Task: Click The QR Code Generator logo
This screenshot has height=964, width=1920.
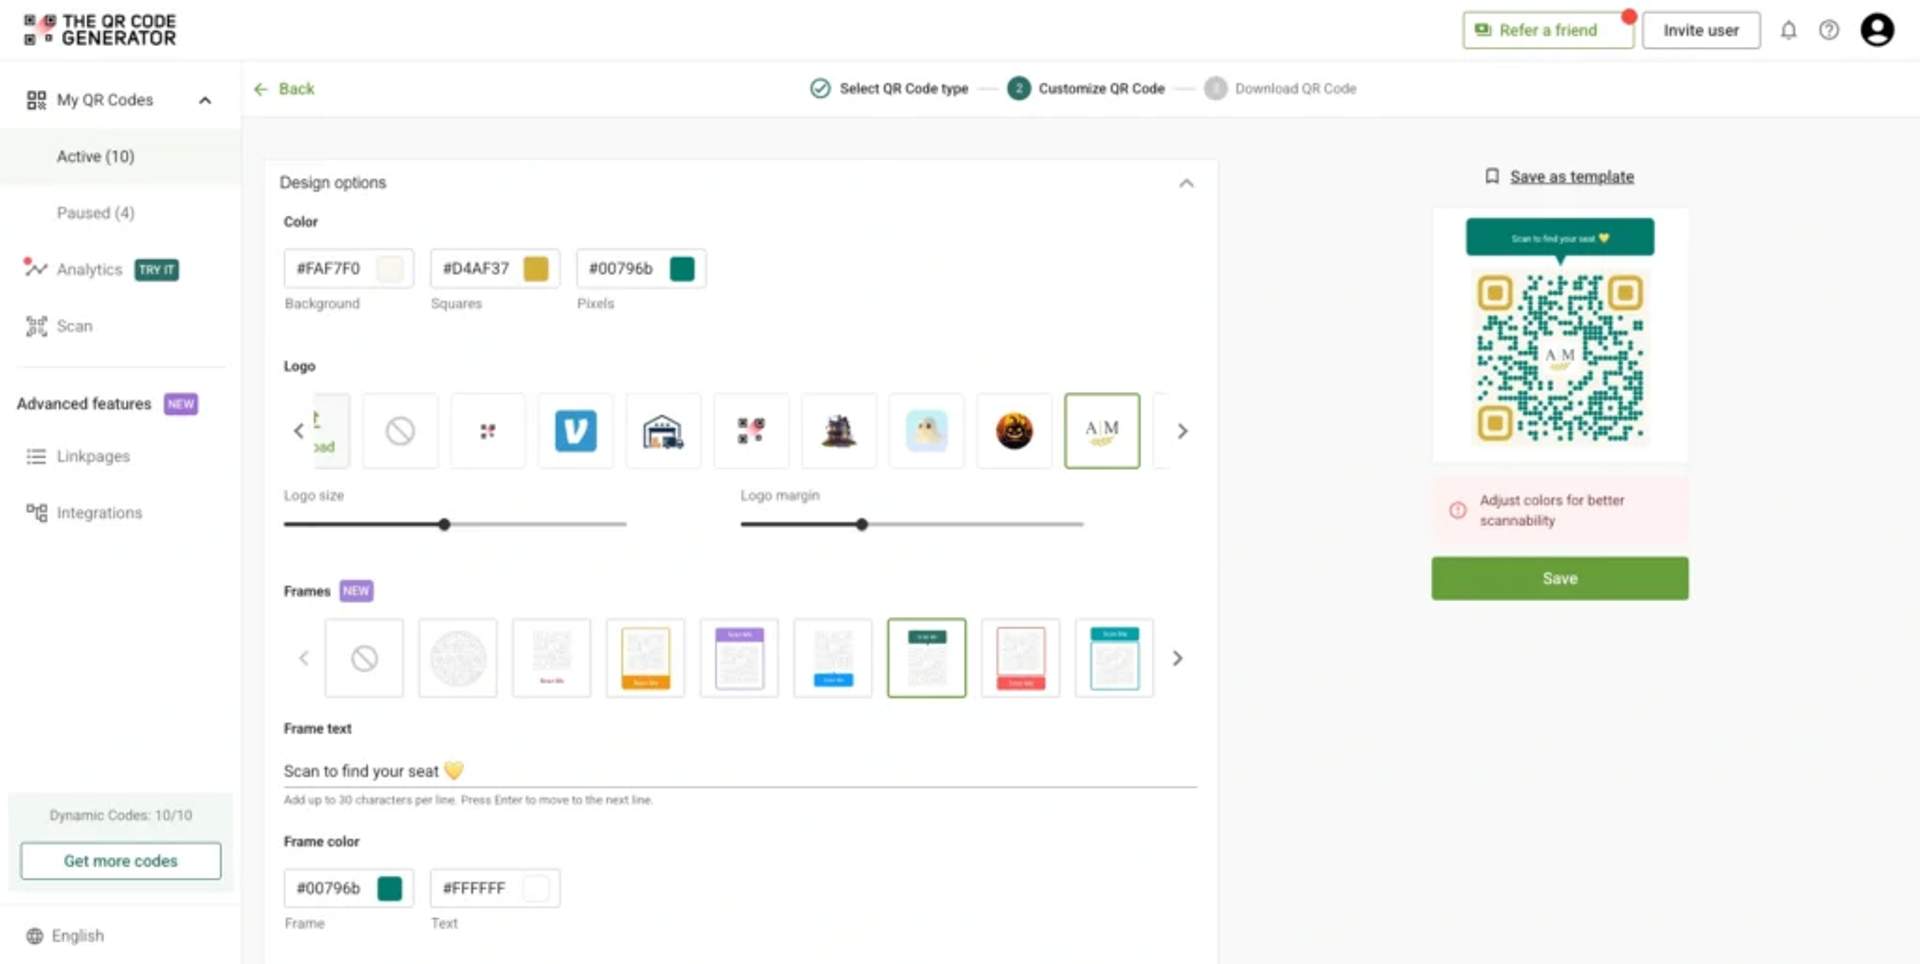Action: 99,30
